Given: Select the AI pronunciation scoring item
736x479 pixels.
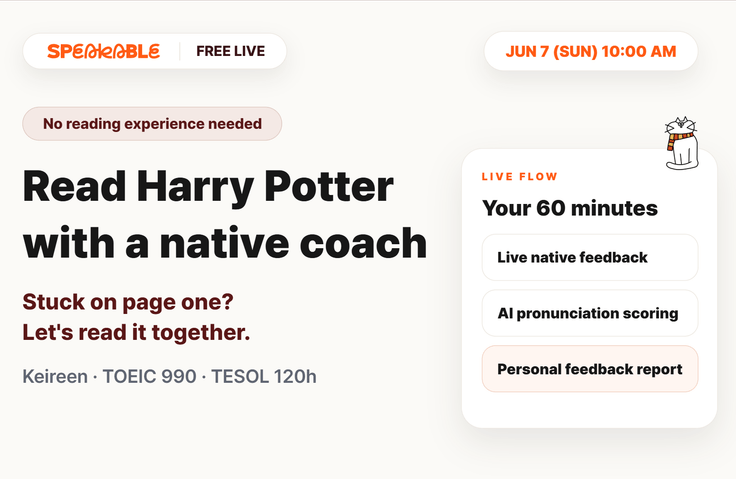Looking at the screenshot, I should click(590, 313).
